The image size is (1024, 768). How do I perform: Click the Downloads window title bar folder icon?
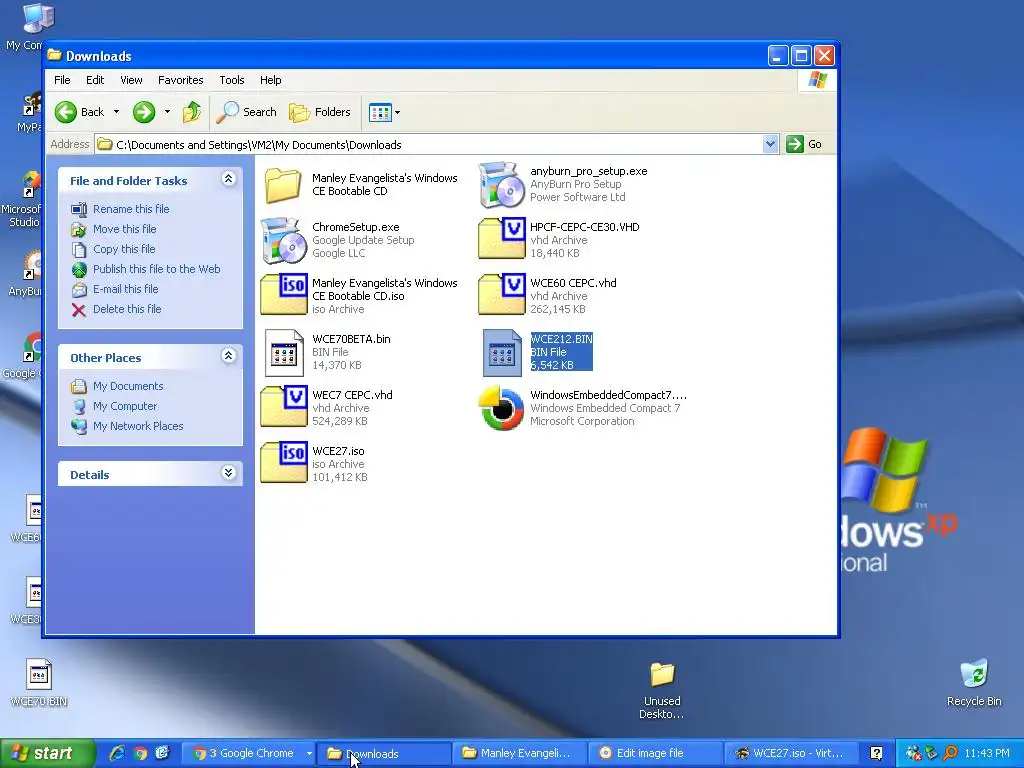point(55,56)
